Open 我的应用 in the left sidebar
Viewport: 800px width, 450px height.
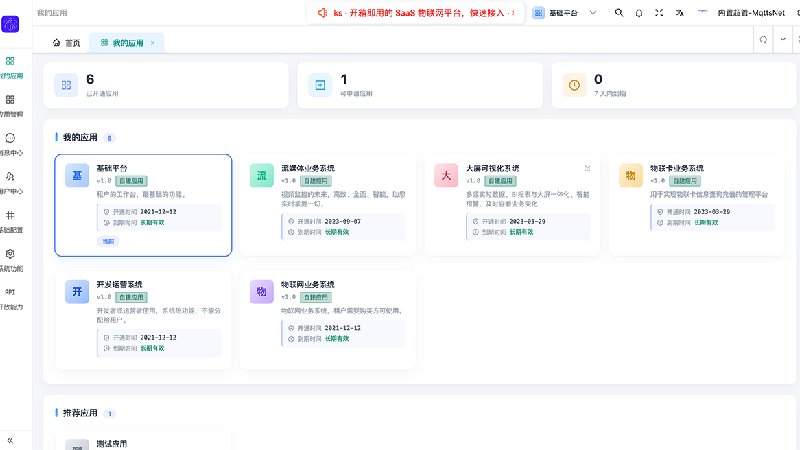pyautogui.click(x=11, y=68)
